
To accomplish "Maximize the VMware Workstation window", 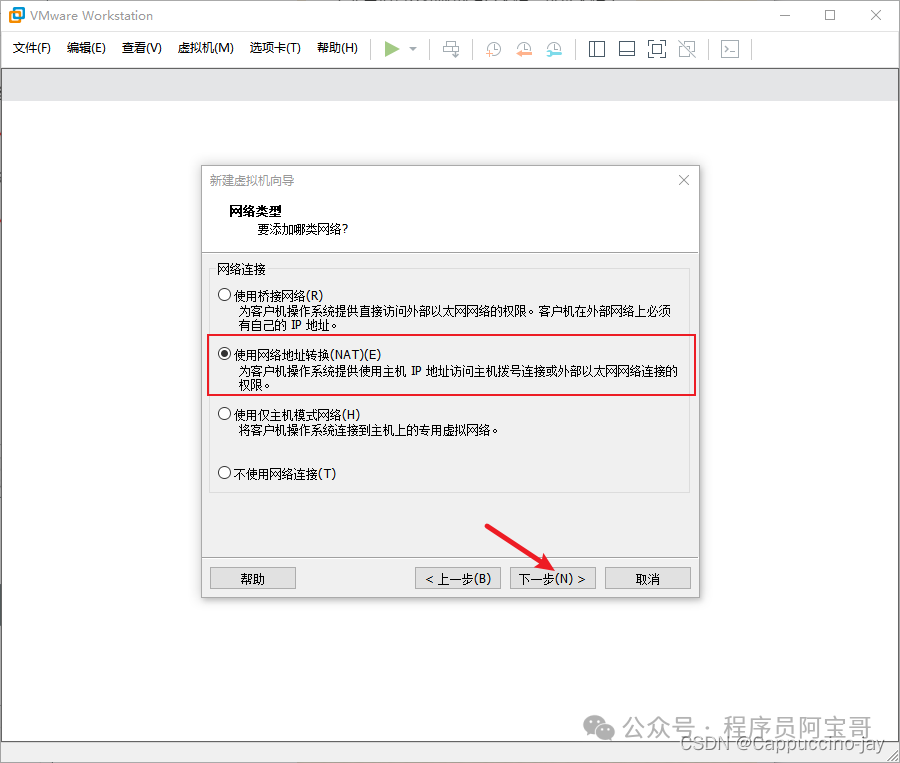I will pos(830,16).
